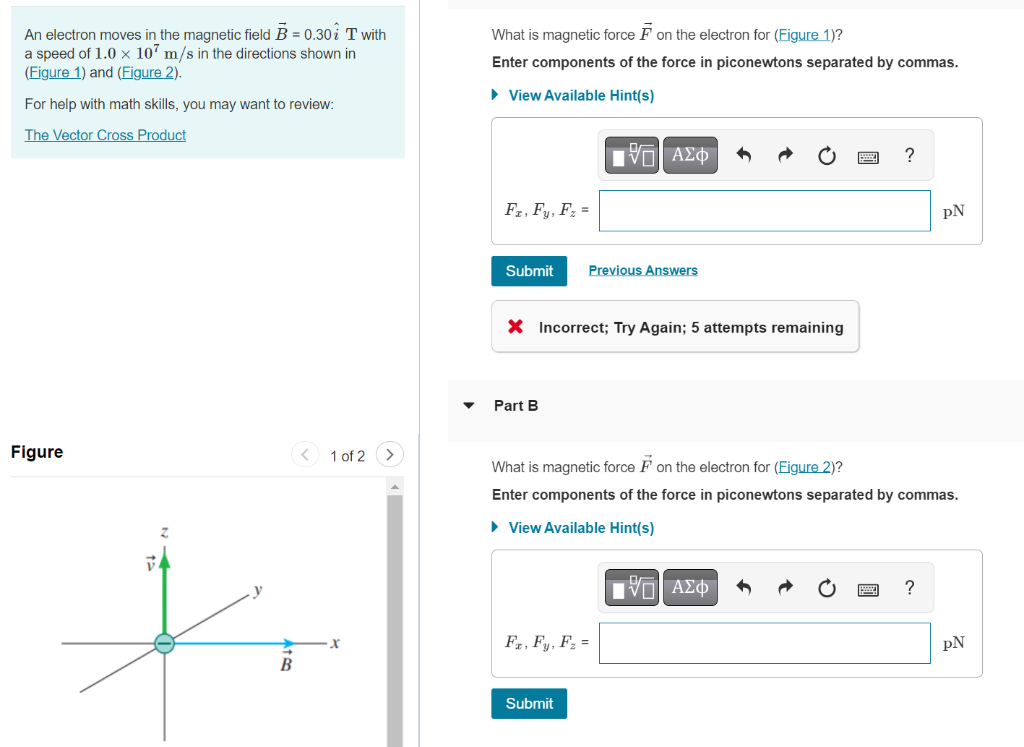This screenshot has width=1024, height=747.
Task: Advance to figure 2 using the next arrow
Action: (x=389, y=454)
